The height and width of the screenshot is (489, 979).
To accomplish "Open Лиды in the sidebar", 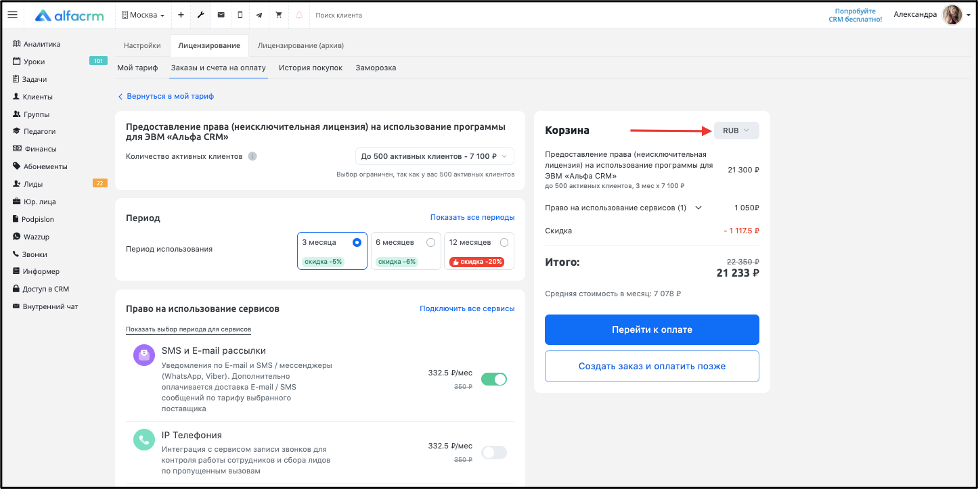I will 28,184.
